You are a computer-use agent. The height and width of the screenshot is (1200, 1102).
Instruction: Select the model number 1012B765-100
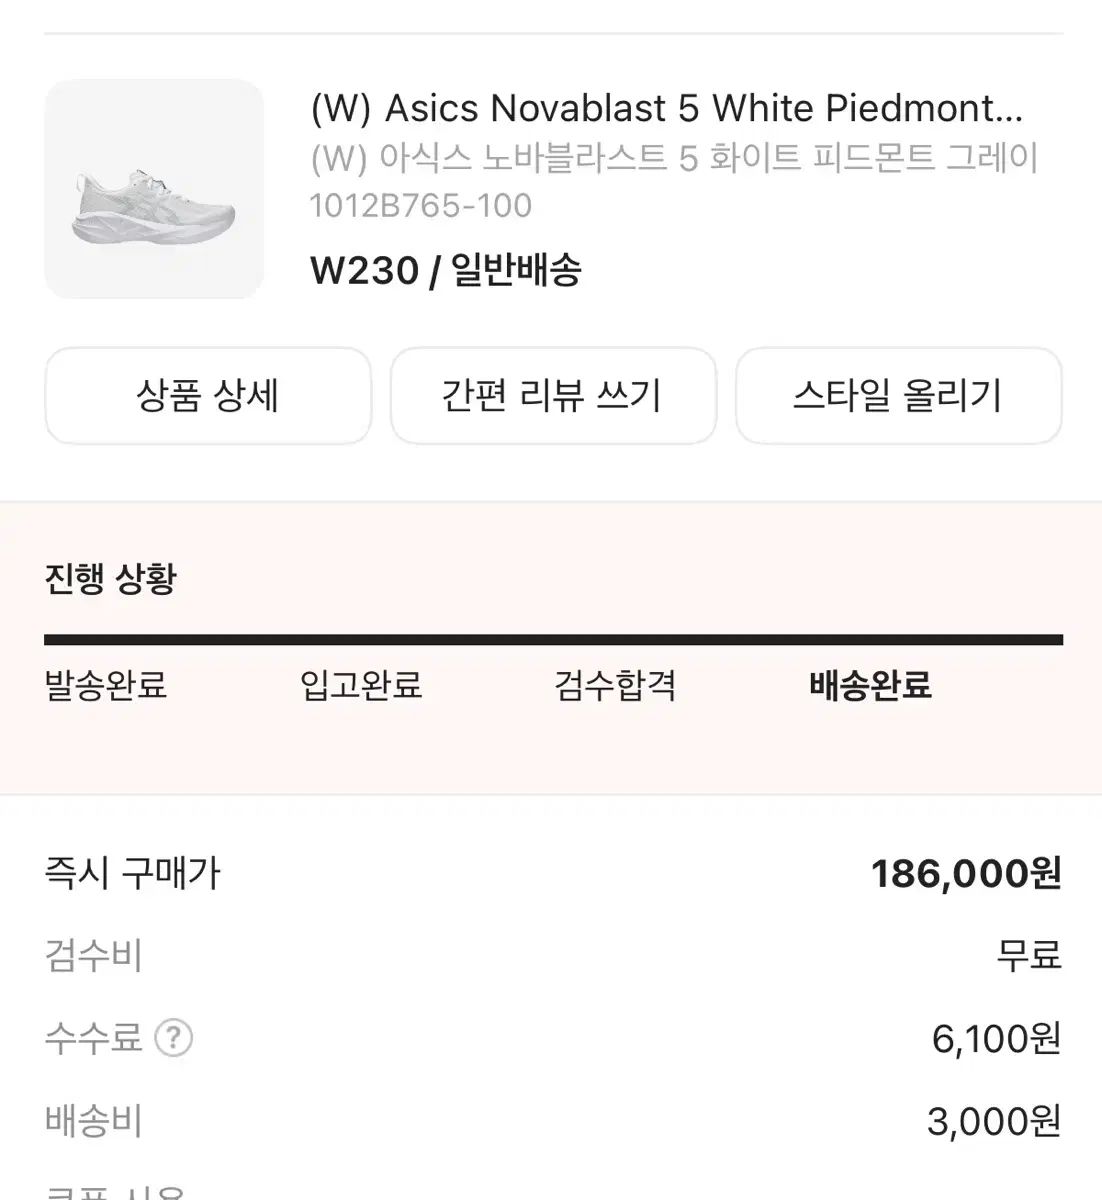[x=421, y=206]
